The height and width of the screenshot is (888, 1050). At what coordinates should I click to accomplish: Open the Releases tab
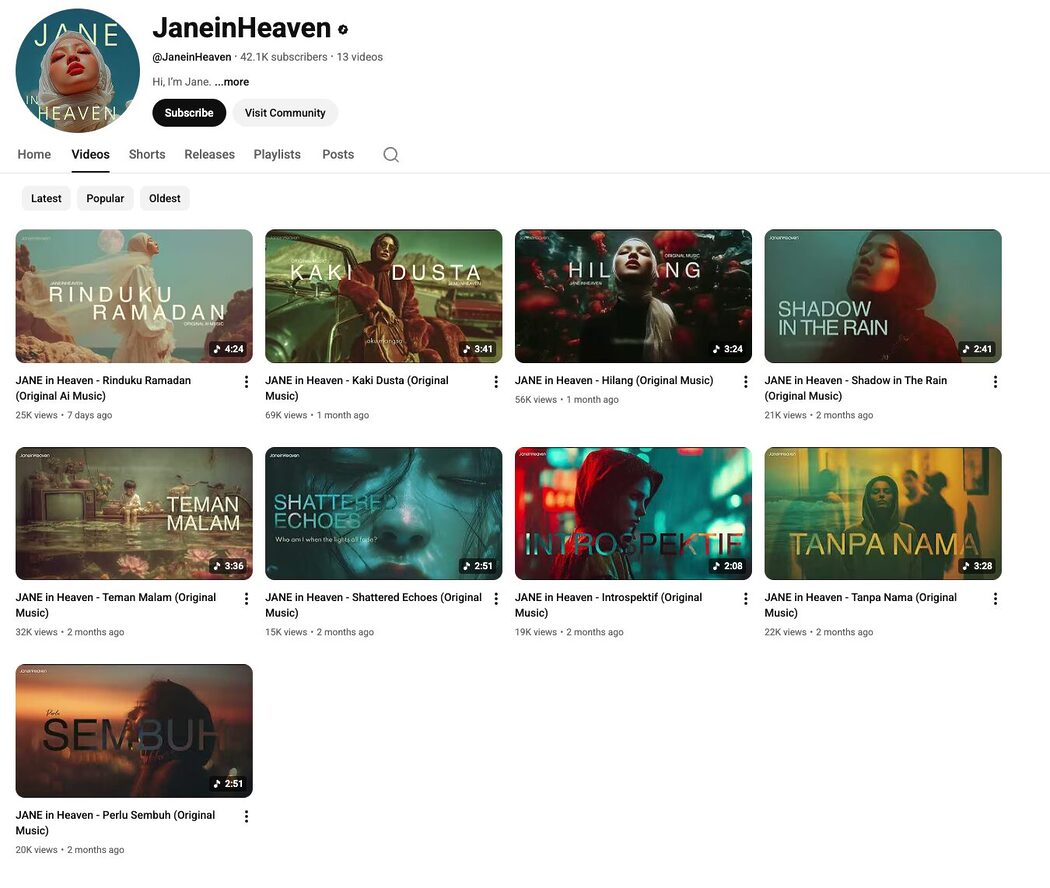(210, 155)
